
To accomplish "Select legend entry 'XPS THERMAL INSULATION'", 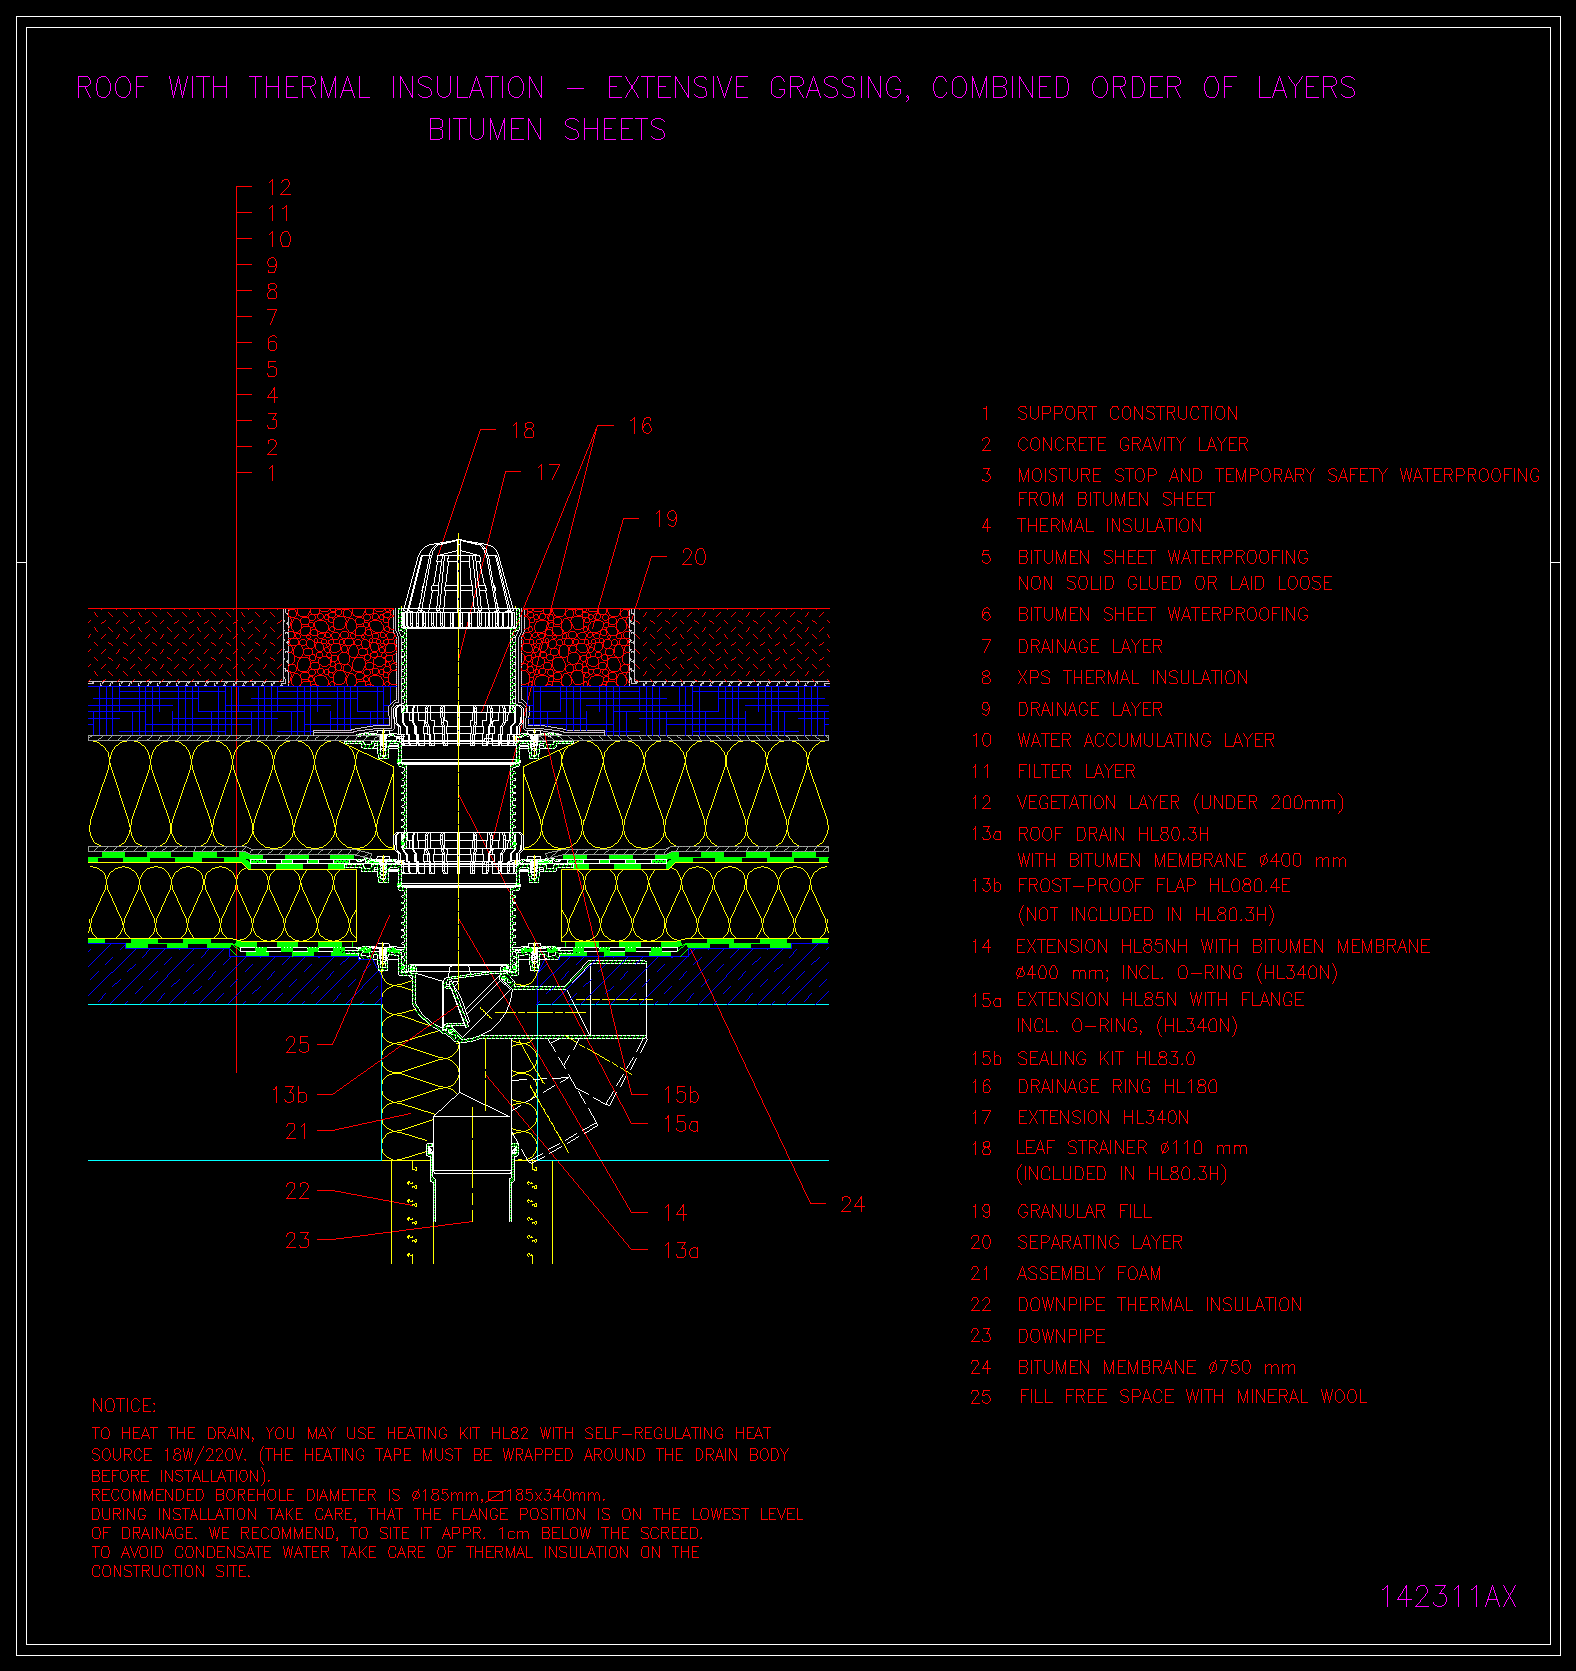I will (x=1133, y=677).
